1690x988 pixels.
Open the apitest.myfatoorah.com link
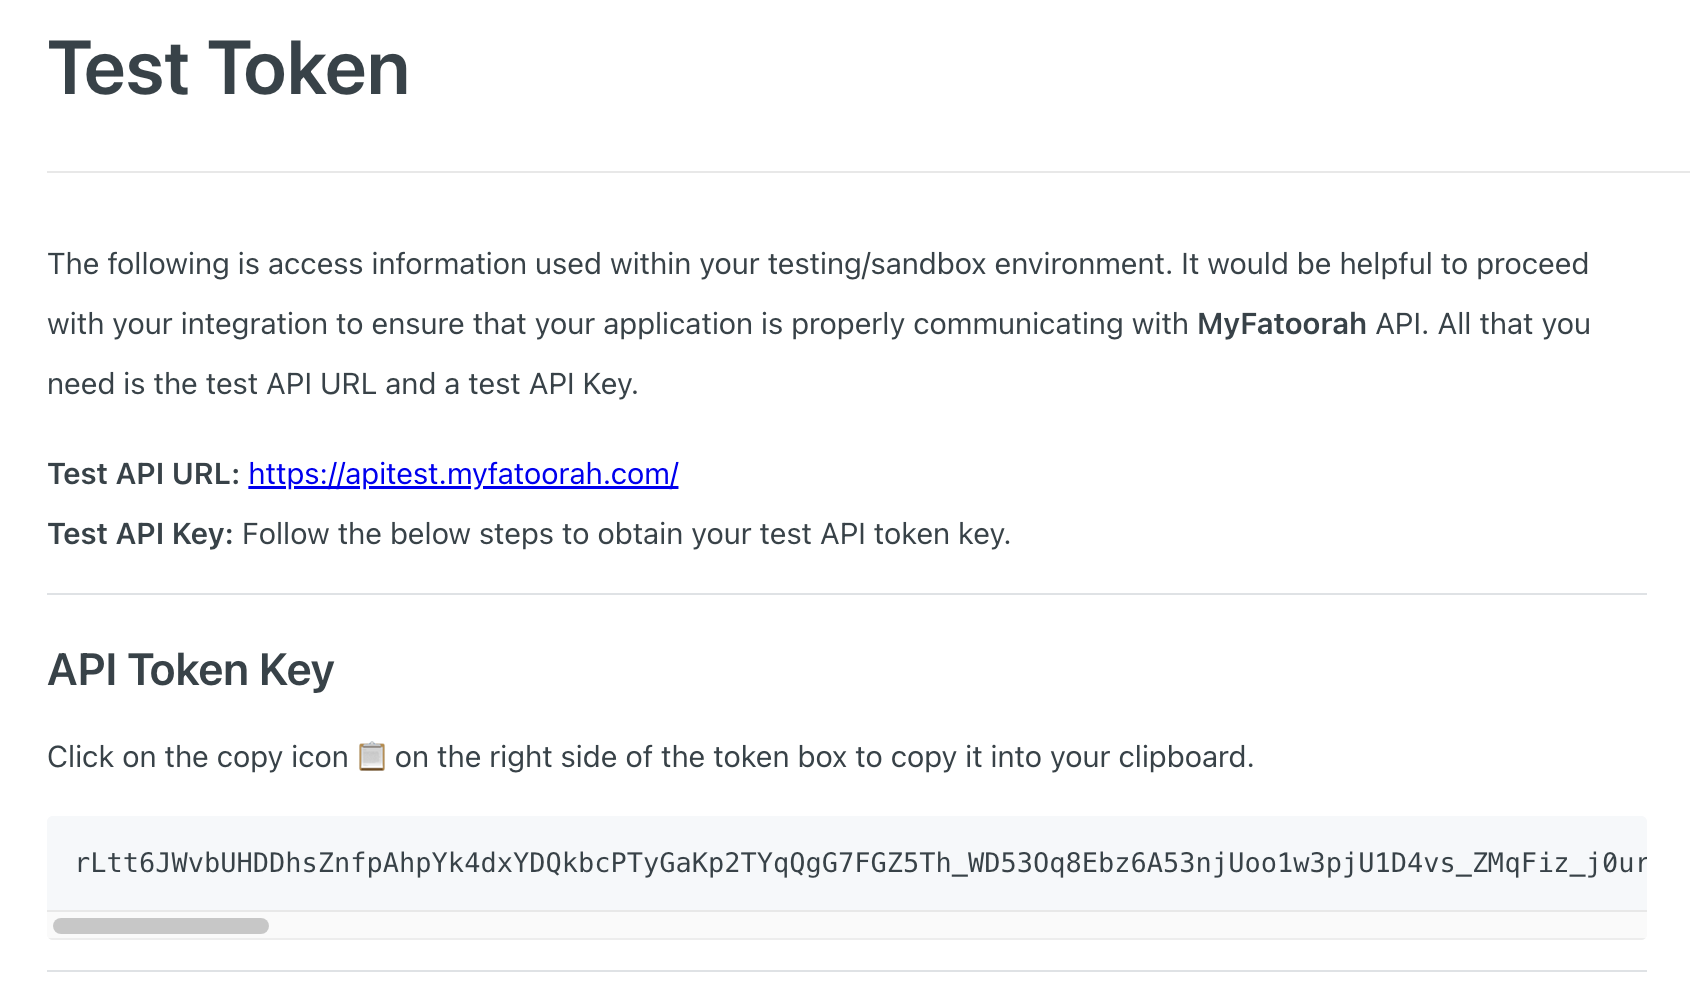[x=463, y=474]
